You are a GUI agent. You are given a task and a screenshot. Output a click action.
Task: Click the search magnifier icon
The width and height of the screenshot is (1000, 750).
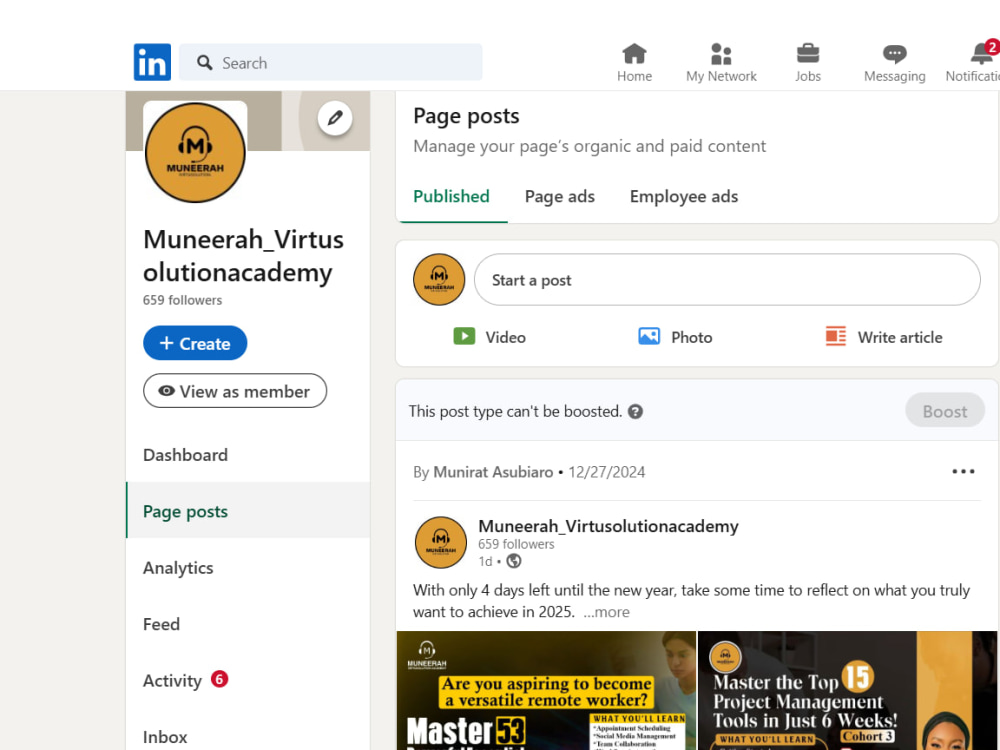[204, 62]
